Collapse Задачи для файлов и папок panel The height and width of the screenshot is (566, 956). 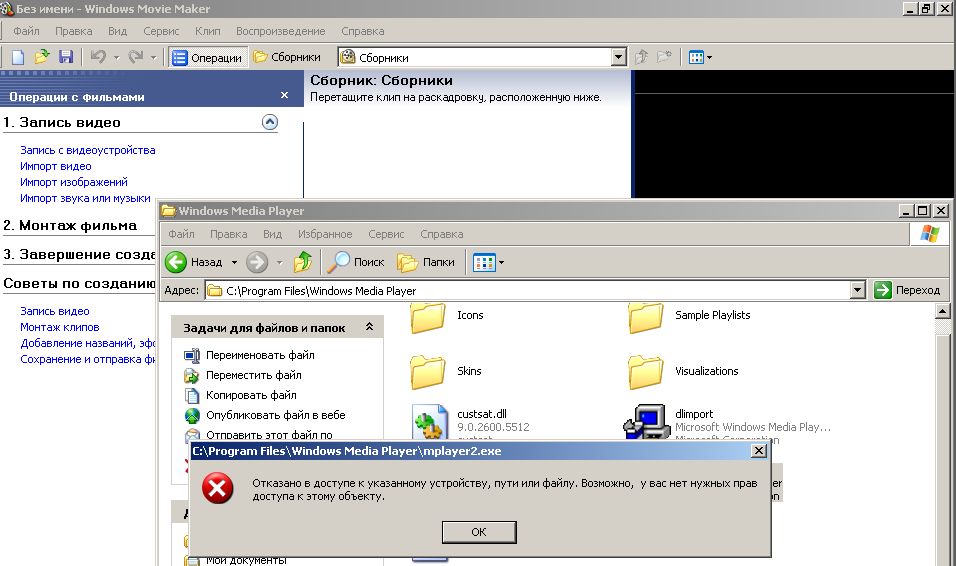tap(369, 328)
